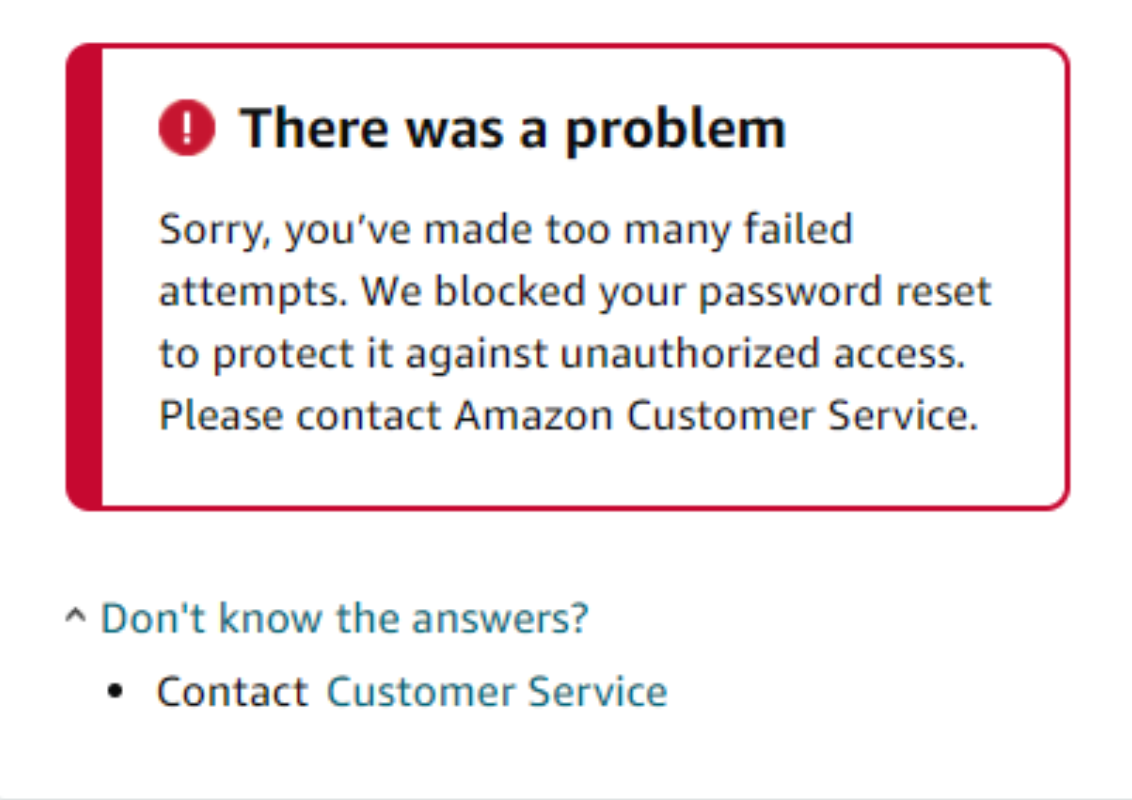The height and width of the screenshot is (800, 1132).
Task: Collapse the caret beside Don't know the answers
Action: pos(75,619)
